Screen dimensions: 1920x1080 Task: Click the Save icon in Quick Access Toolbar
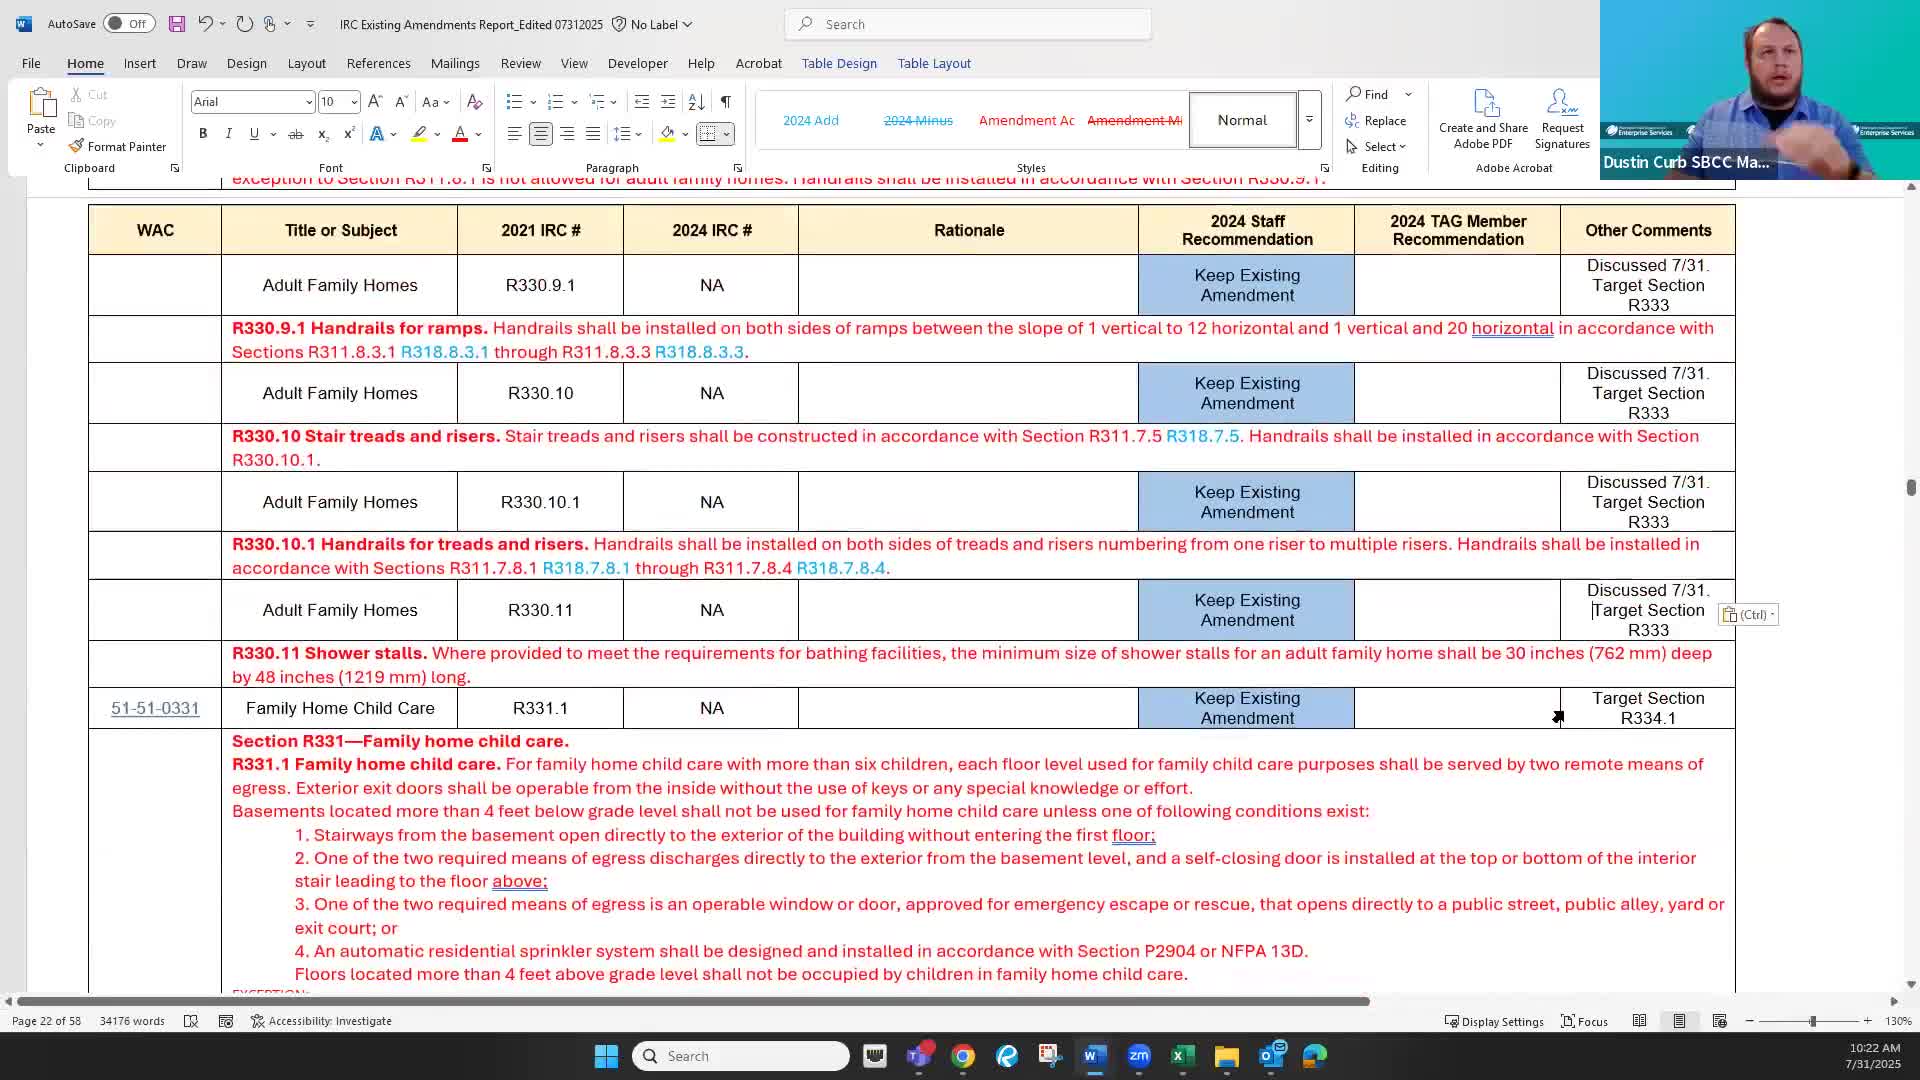point(177,23)
